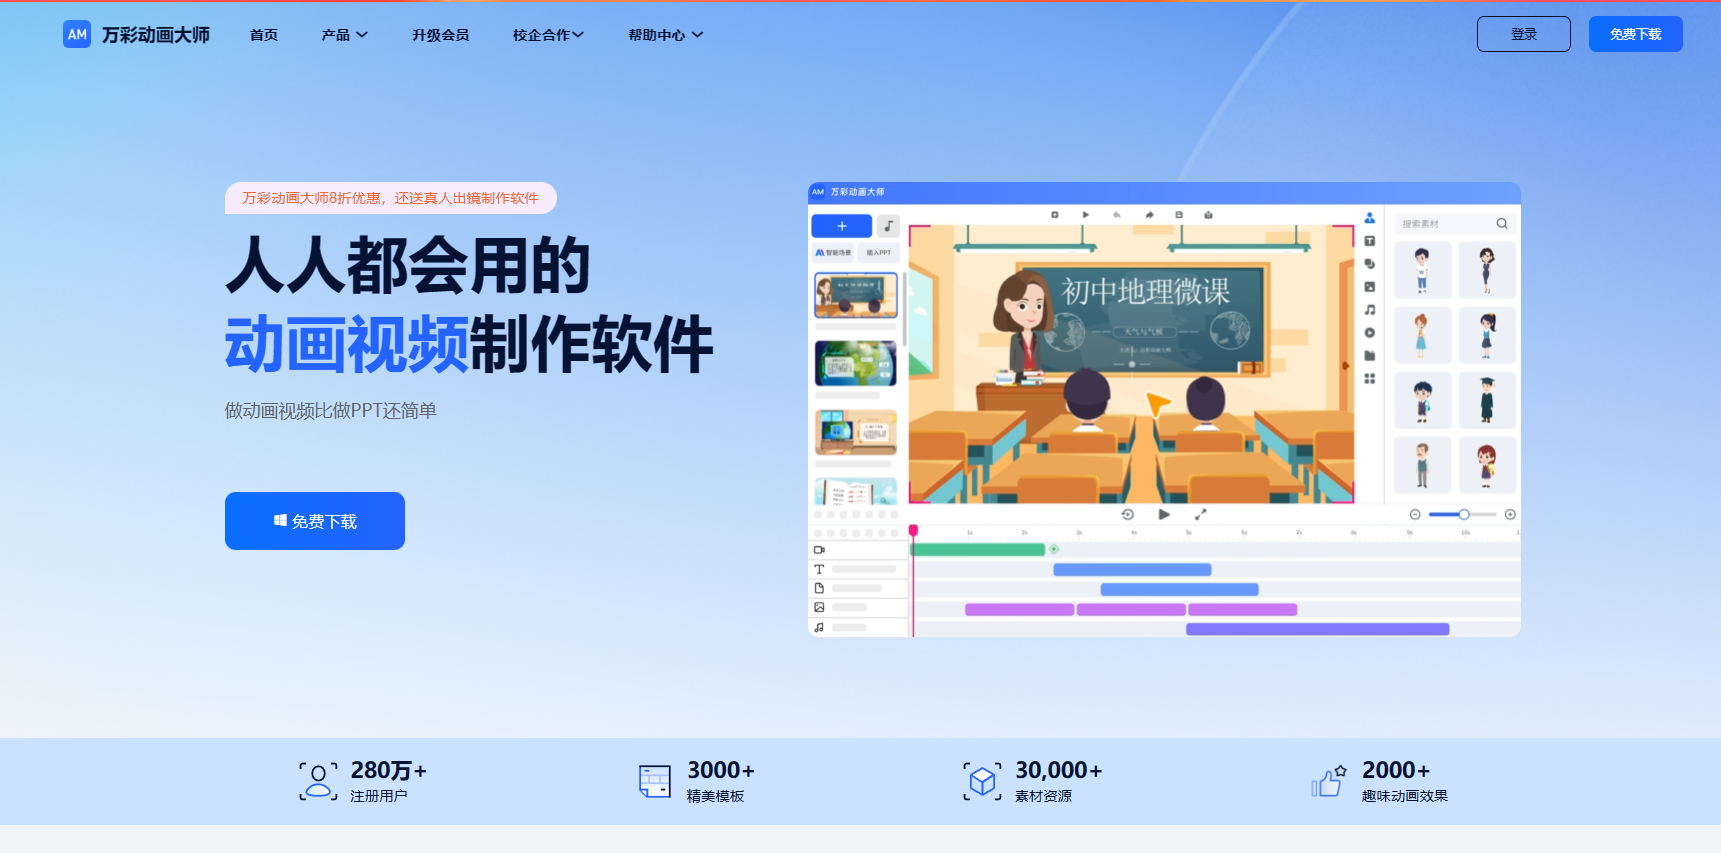
Task: Select the green camera clip on timeline
Action: click(978, 549)
